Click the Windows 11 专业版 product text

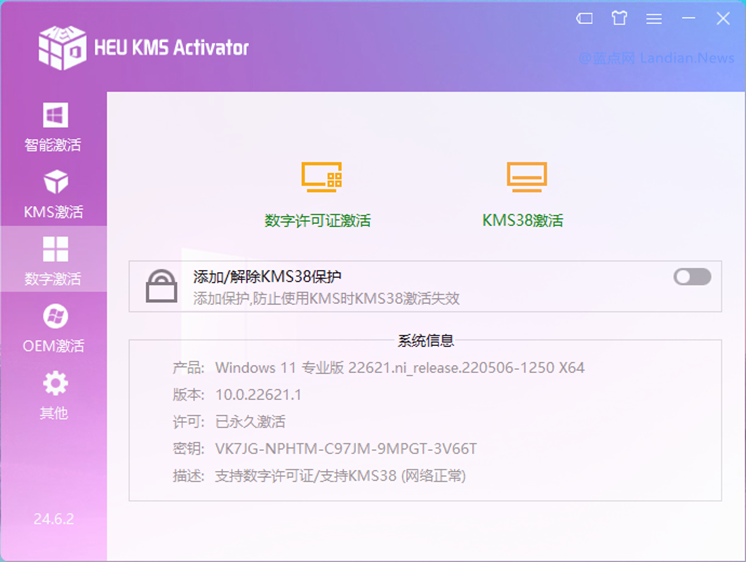pyautogui.click(x=400, y=368)
